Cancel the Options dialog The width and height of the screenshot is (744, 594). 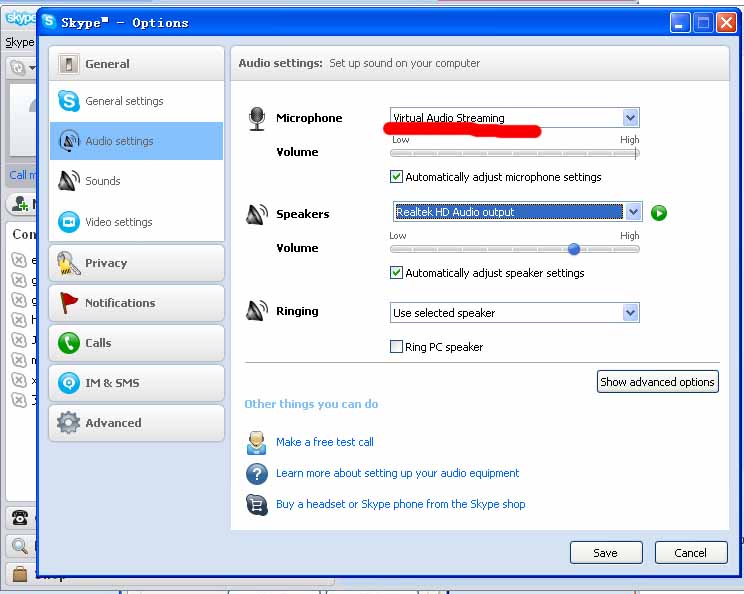tap(691, 553)
